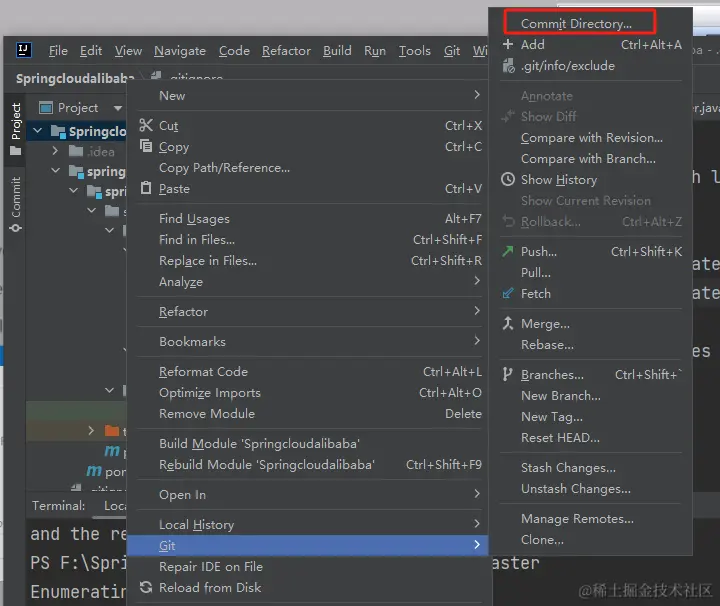Choose Add in the Git submenu

click(x=533, y=44)
